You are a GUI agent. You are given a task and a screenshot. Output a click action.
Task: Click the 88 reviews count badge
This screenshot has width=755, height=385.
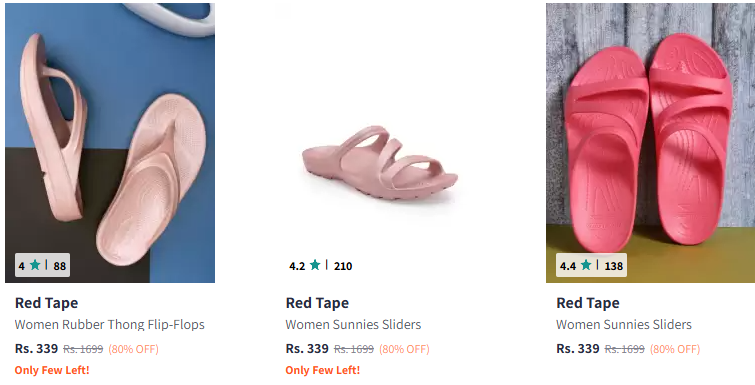click(60, 266)
